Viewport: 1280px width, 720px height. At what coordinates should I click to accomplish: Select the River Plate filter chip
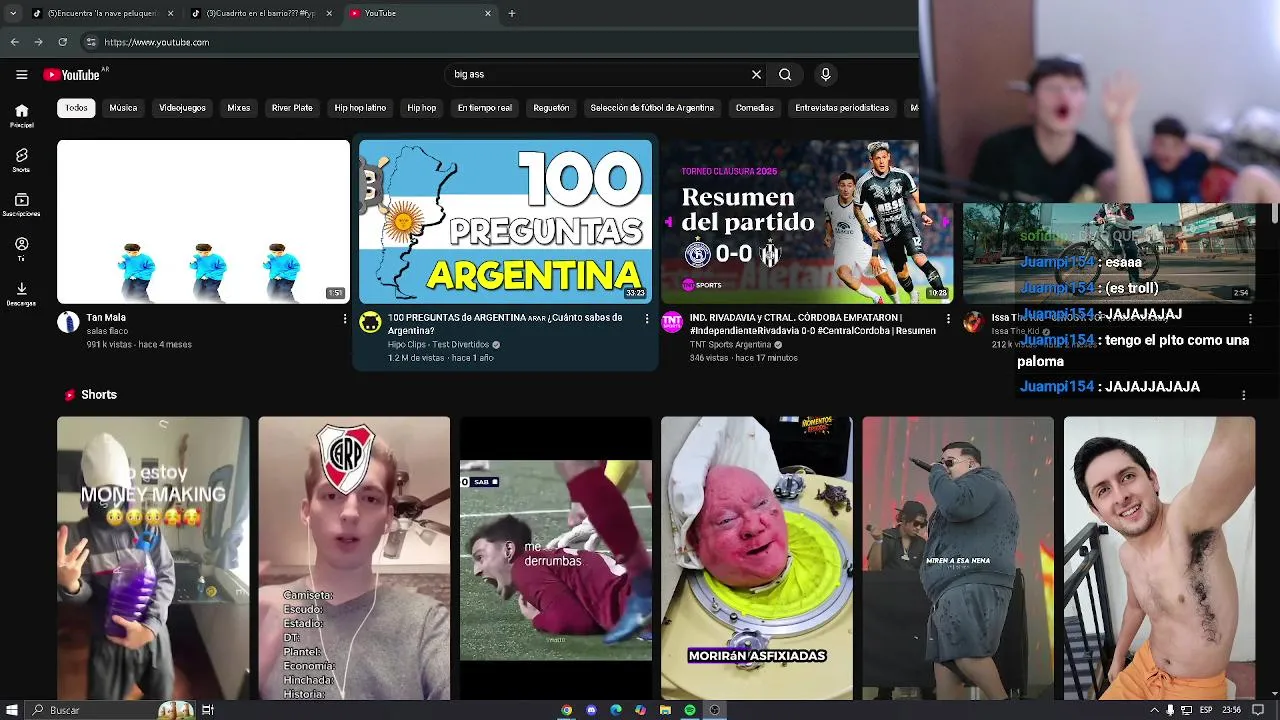coord(292,108)
